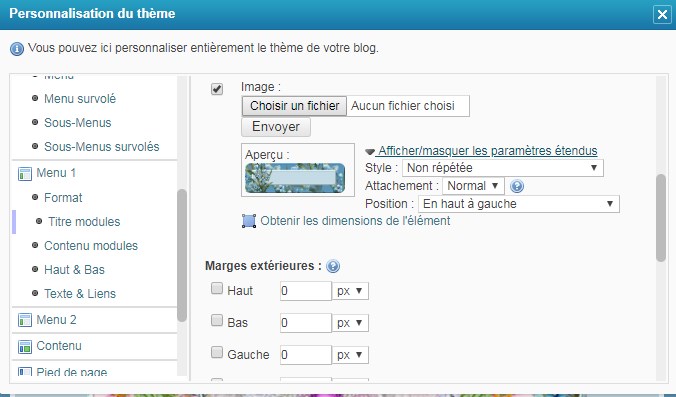The image size is (676, 397).
Task: Click the Bas margin value field
Action: coord(306,323)
